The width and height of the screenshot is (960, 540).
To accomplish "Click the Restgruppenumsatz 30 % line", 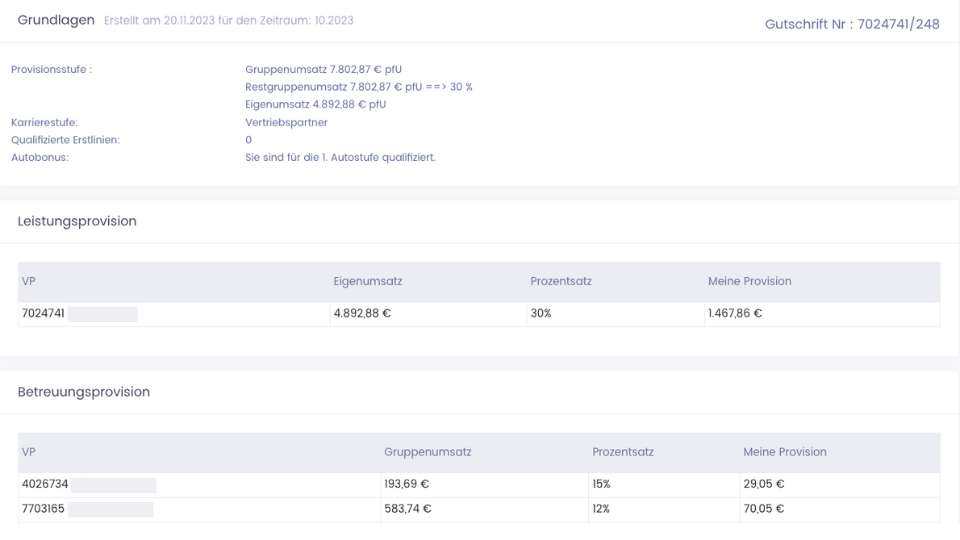I will click(x=359, y=87).
